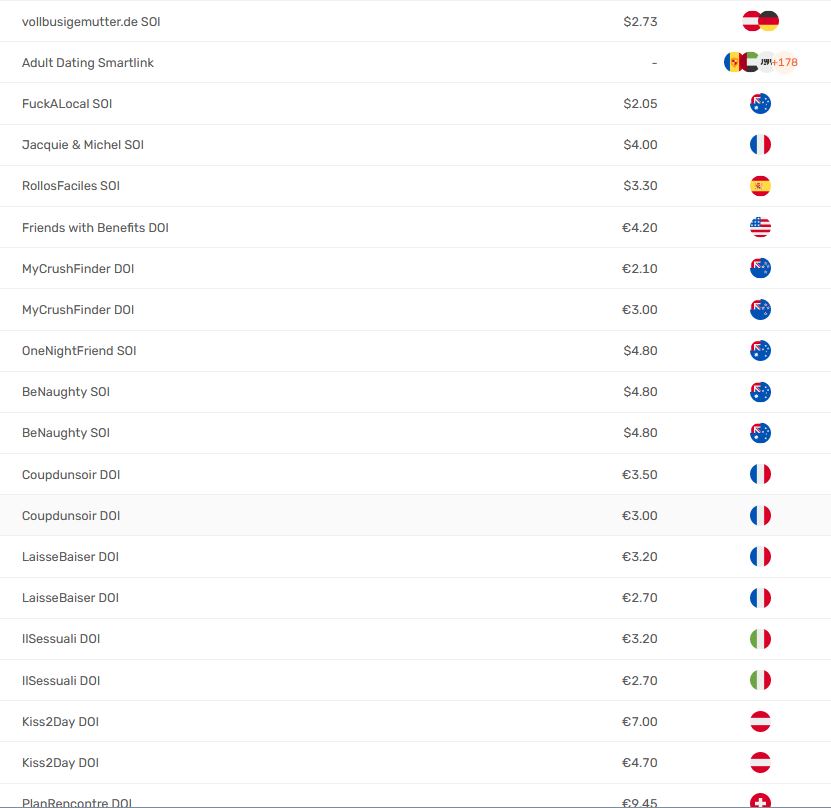Open MyCrushFinder DOI priced €2.10
This screenshot has width=831, height=808.
pyautogui.click(x=78, y=269)
